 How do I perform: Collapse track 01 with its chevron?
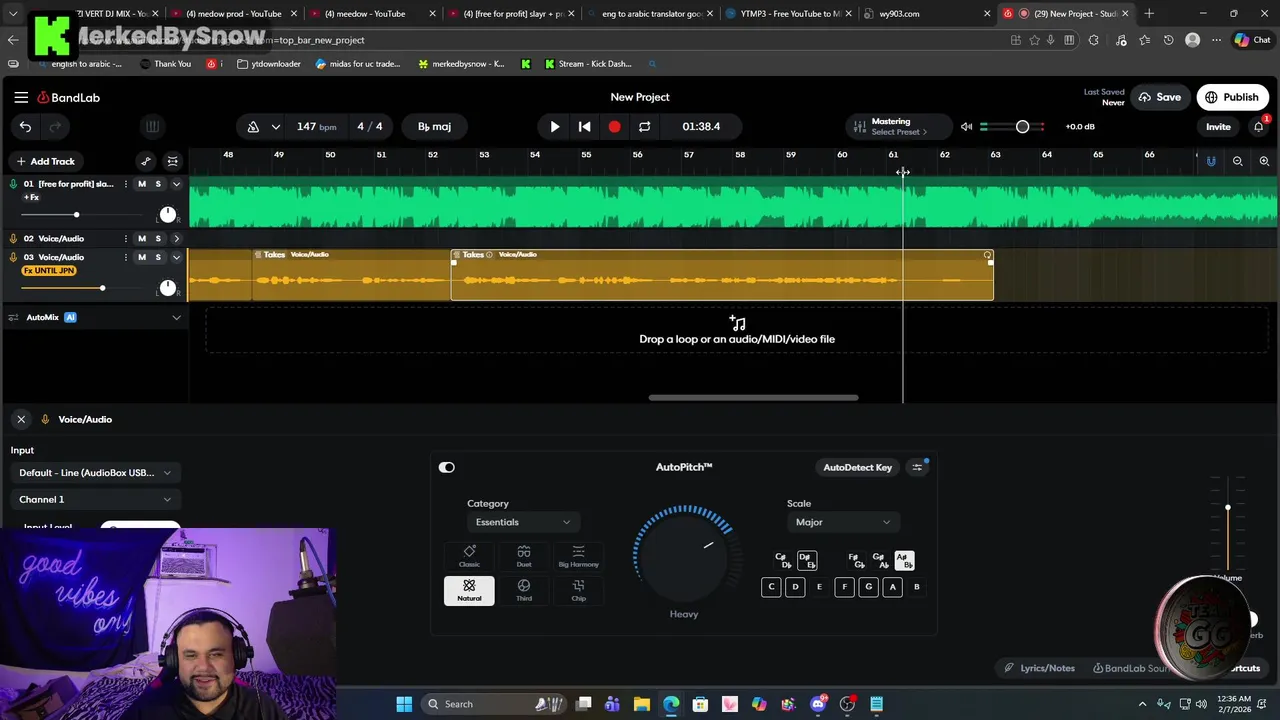(x=177, y=184)
